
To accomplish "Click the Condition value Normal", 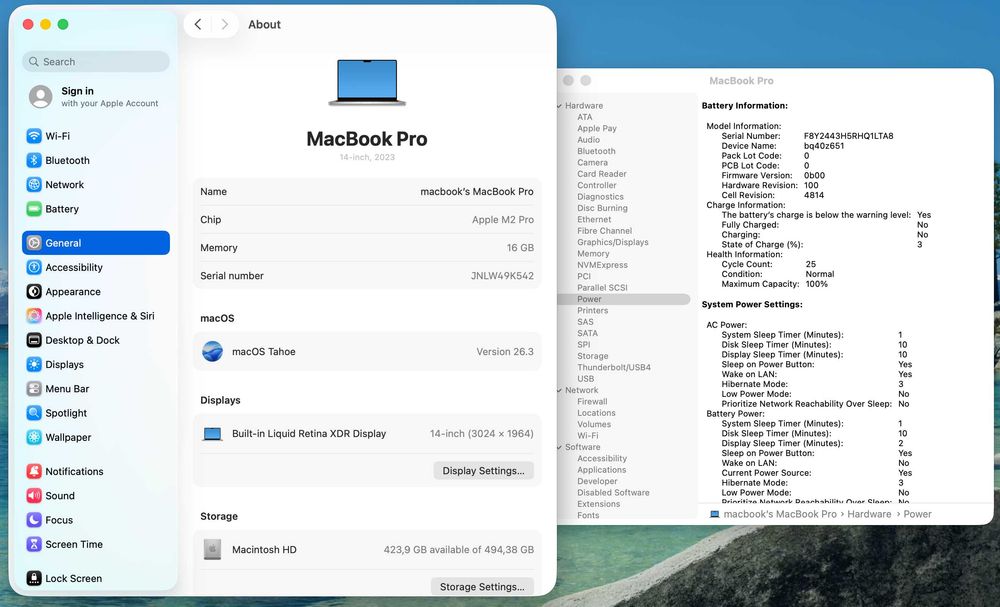I will pyautogui.click(x=820, y=274).
